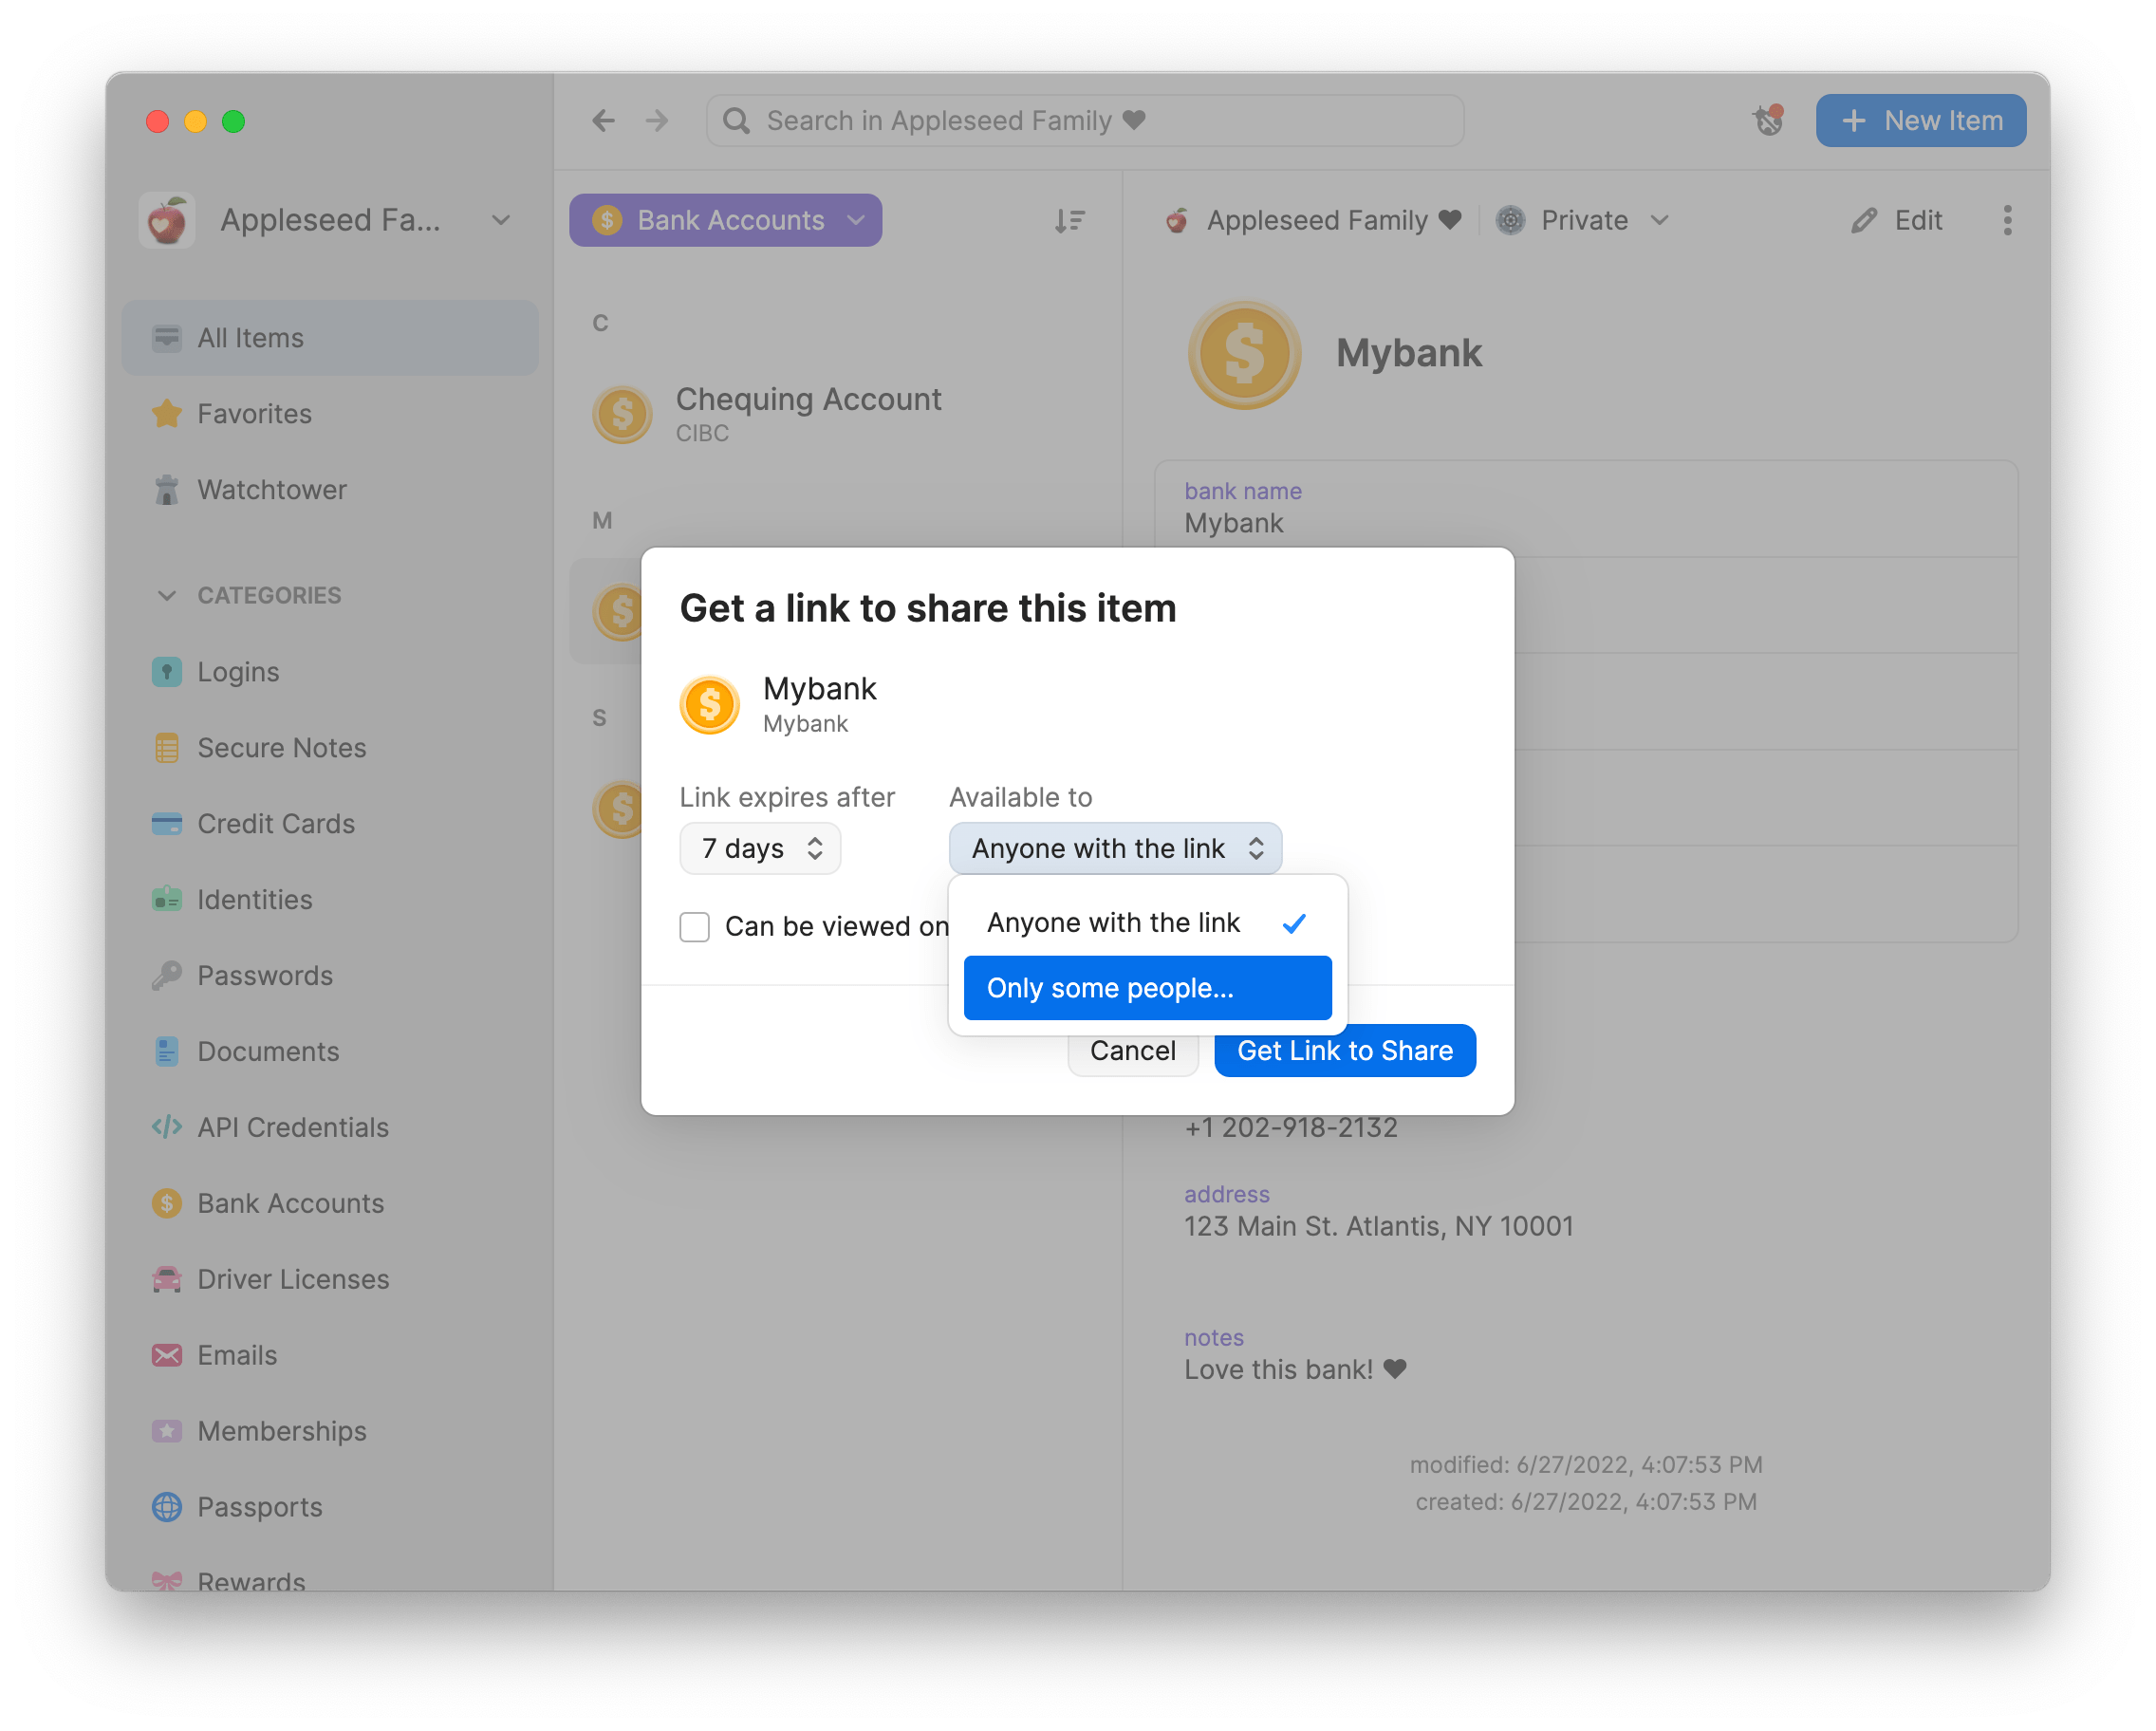
Task: Open the Available to dropdown
Action: [1115, 849]
